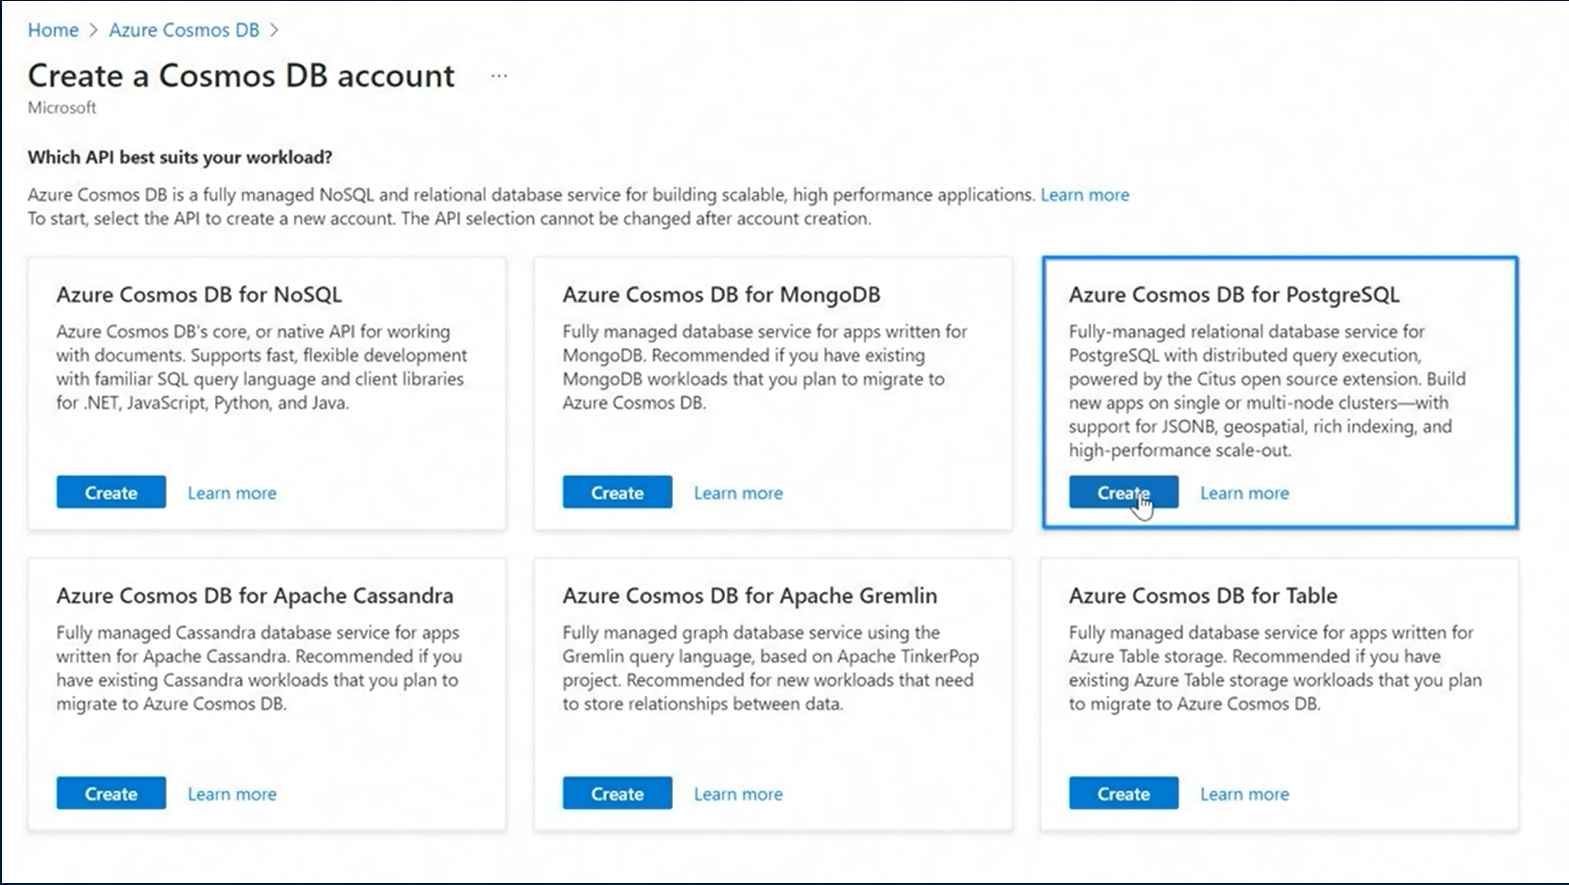1569x885 pixels.
Task: Open Azure Cosmos DB breadcrumb link
Action: pyautogui.click(x=184, y=30)
